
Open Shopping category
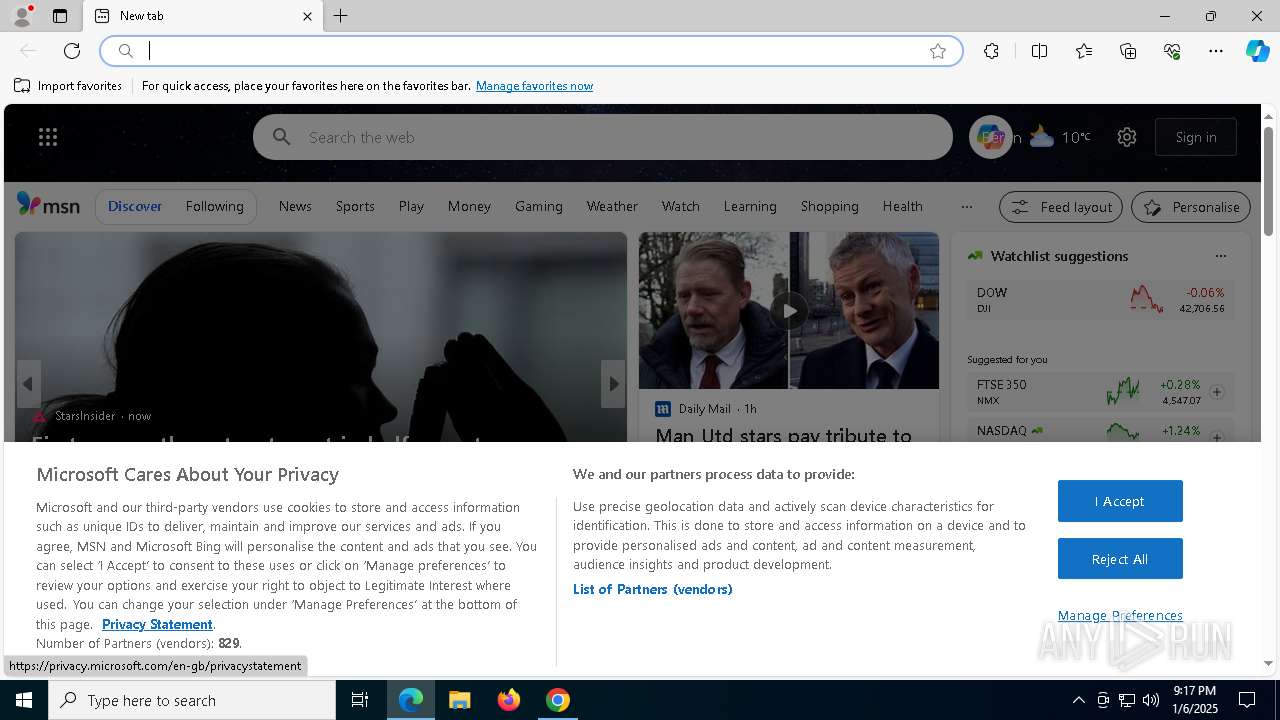tap(829, 206)
